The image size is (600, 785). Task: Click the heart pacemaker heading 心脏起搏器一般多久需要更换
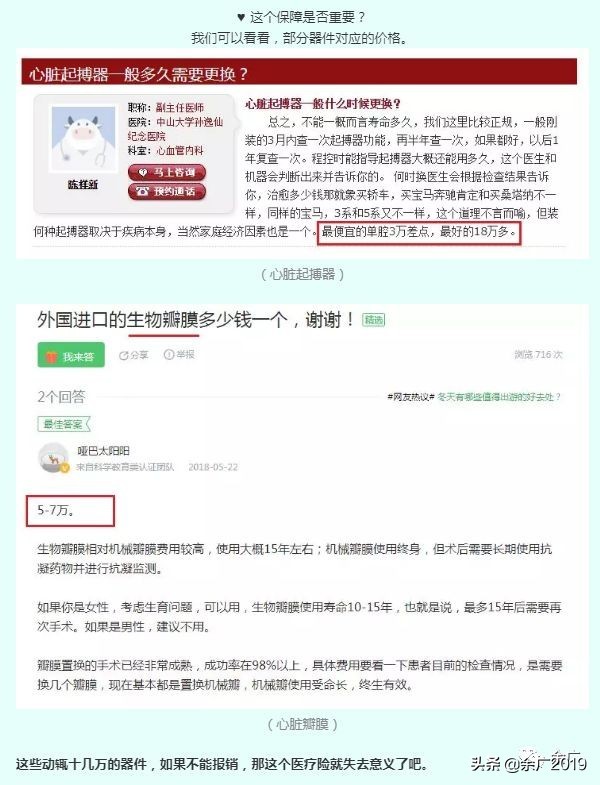pos(138,74)
